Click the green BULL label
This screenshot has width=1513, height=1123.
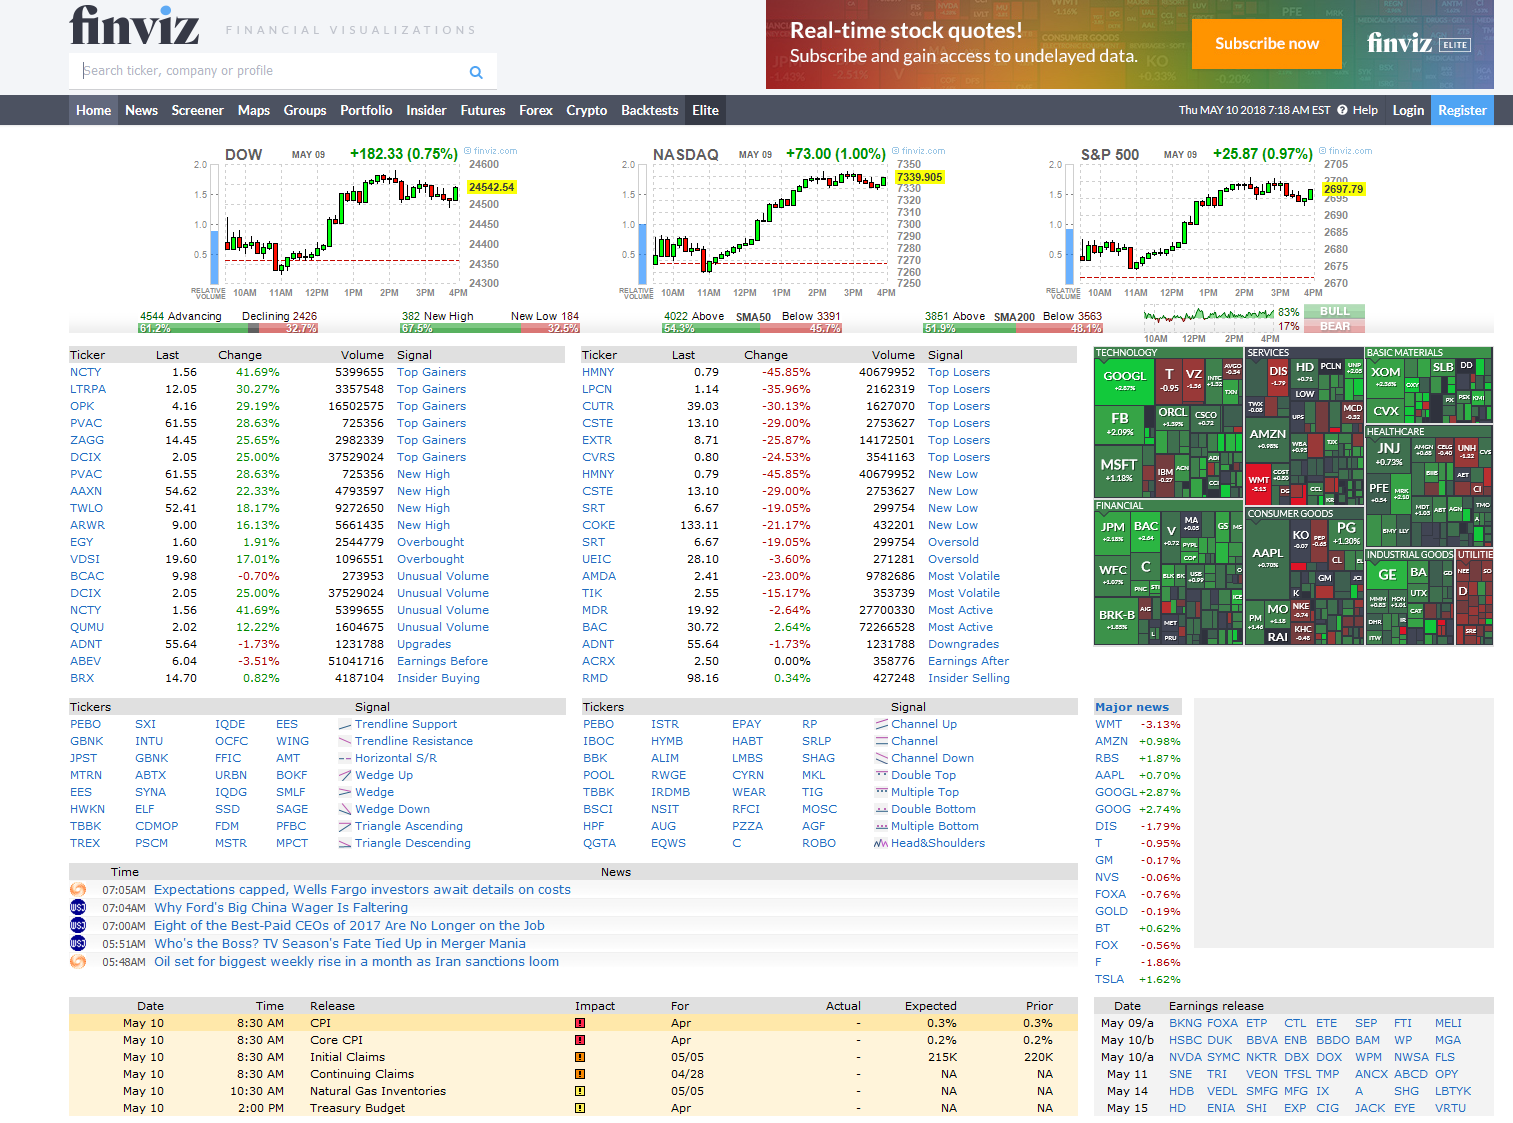pos(1335,311)
